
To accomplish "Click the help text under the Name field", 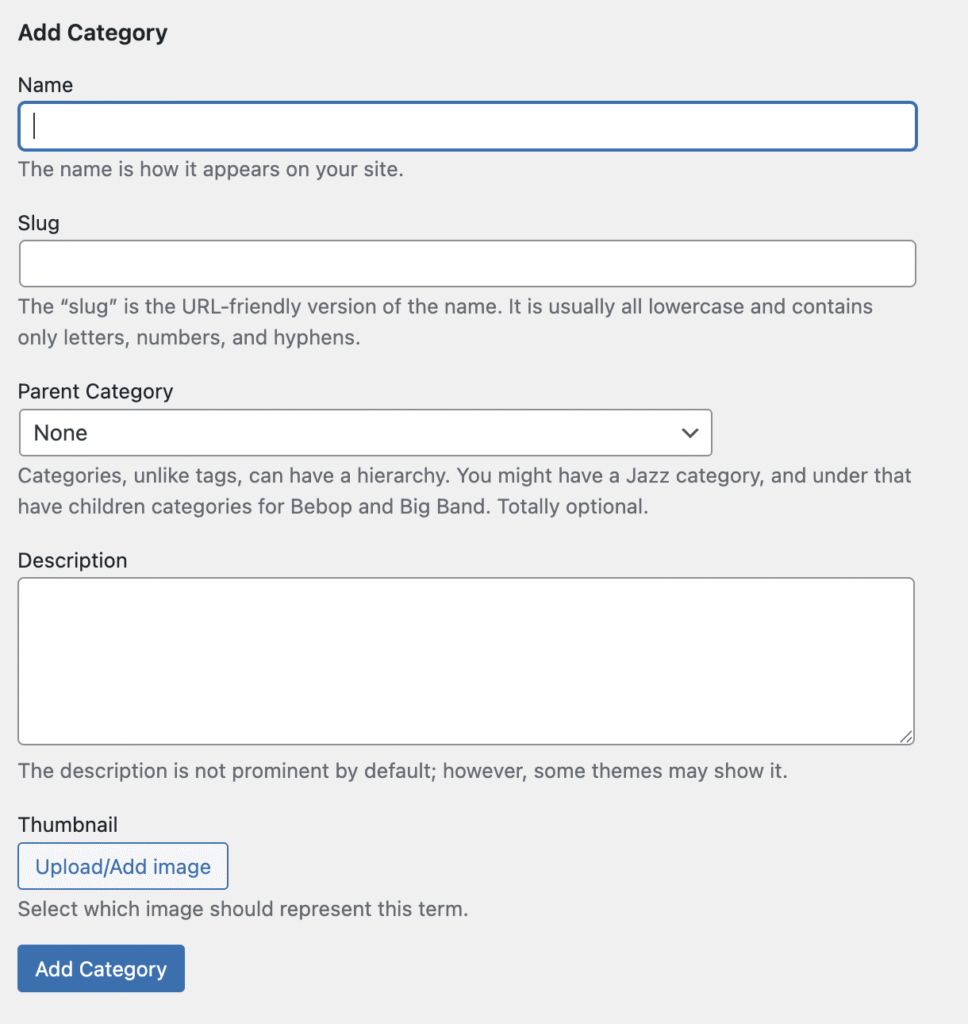I will pyautogui.click(x=210, y=169).
